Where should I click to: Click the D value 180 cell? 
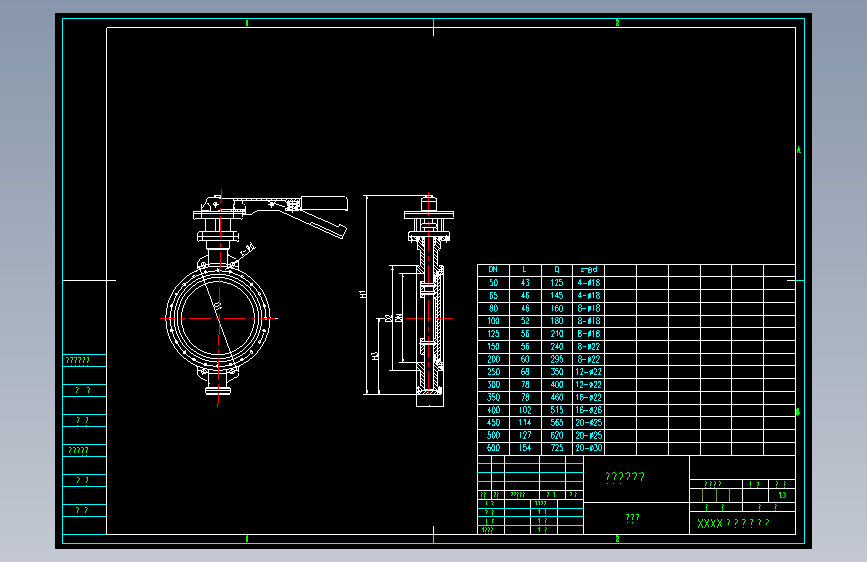[x=557, y=321]
